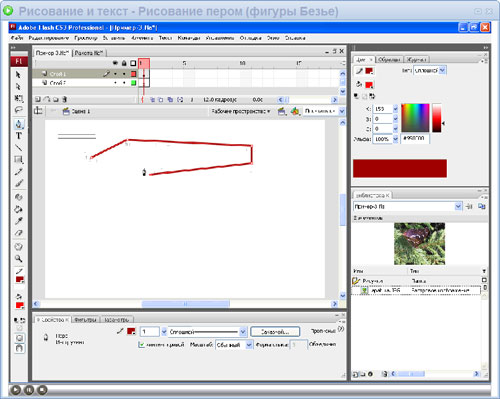
Task: Open the Рабочее пространство workspace dropdown
Action: [x=240, y=111]
